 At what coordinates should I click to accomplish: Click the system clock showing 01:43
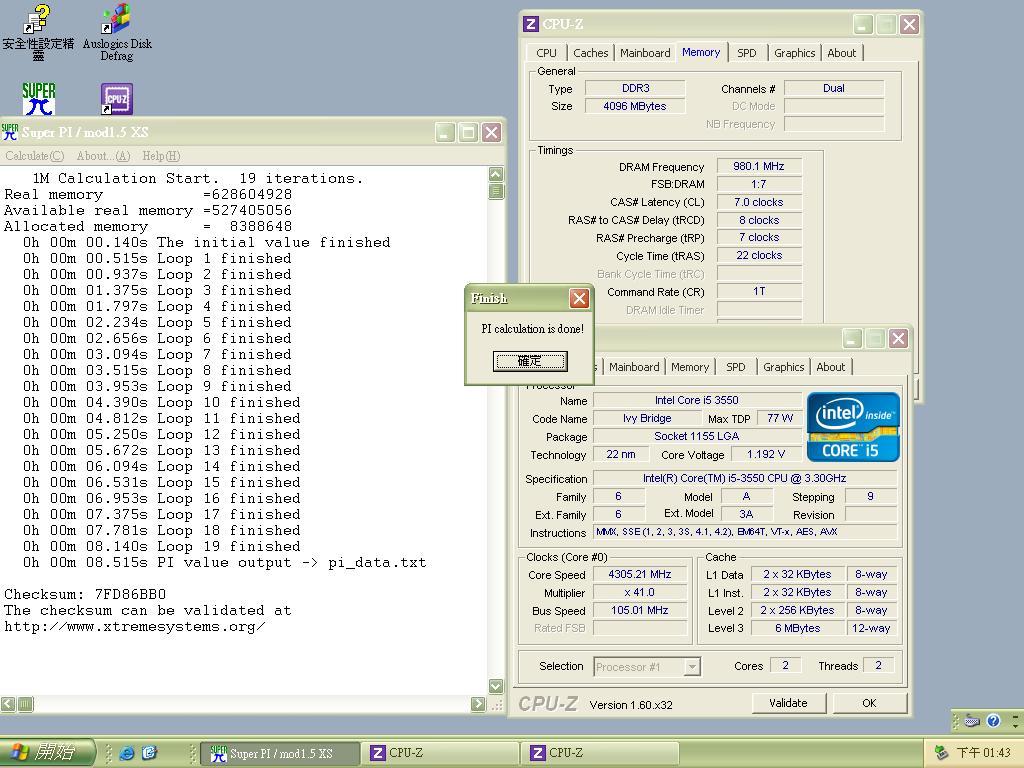[983, 753]
